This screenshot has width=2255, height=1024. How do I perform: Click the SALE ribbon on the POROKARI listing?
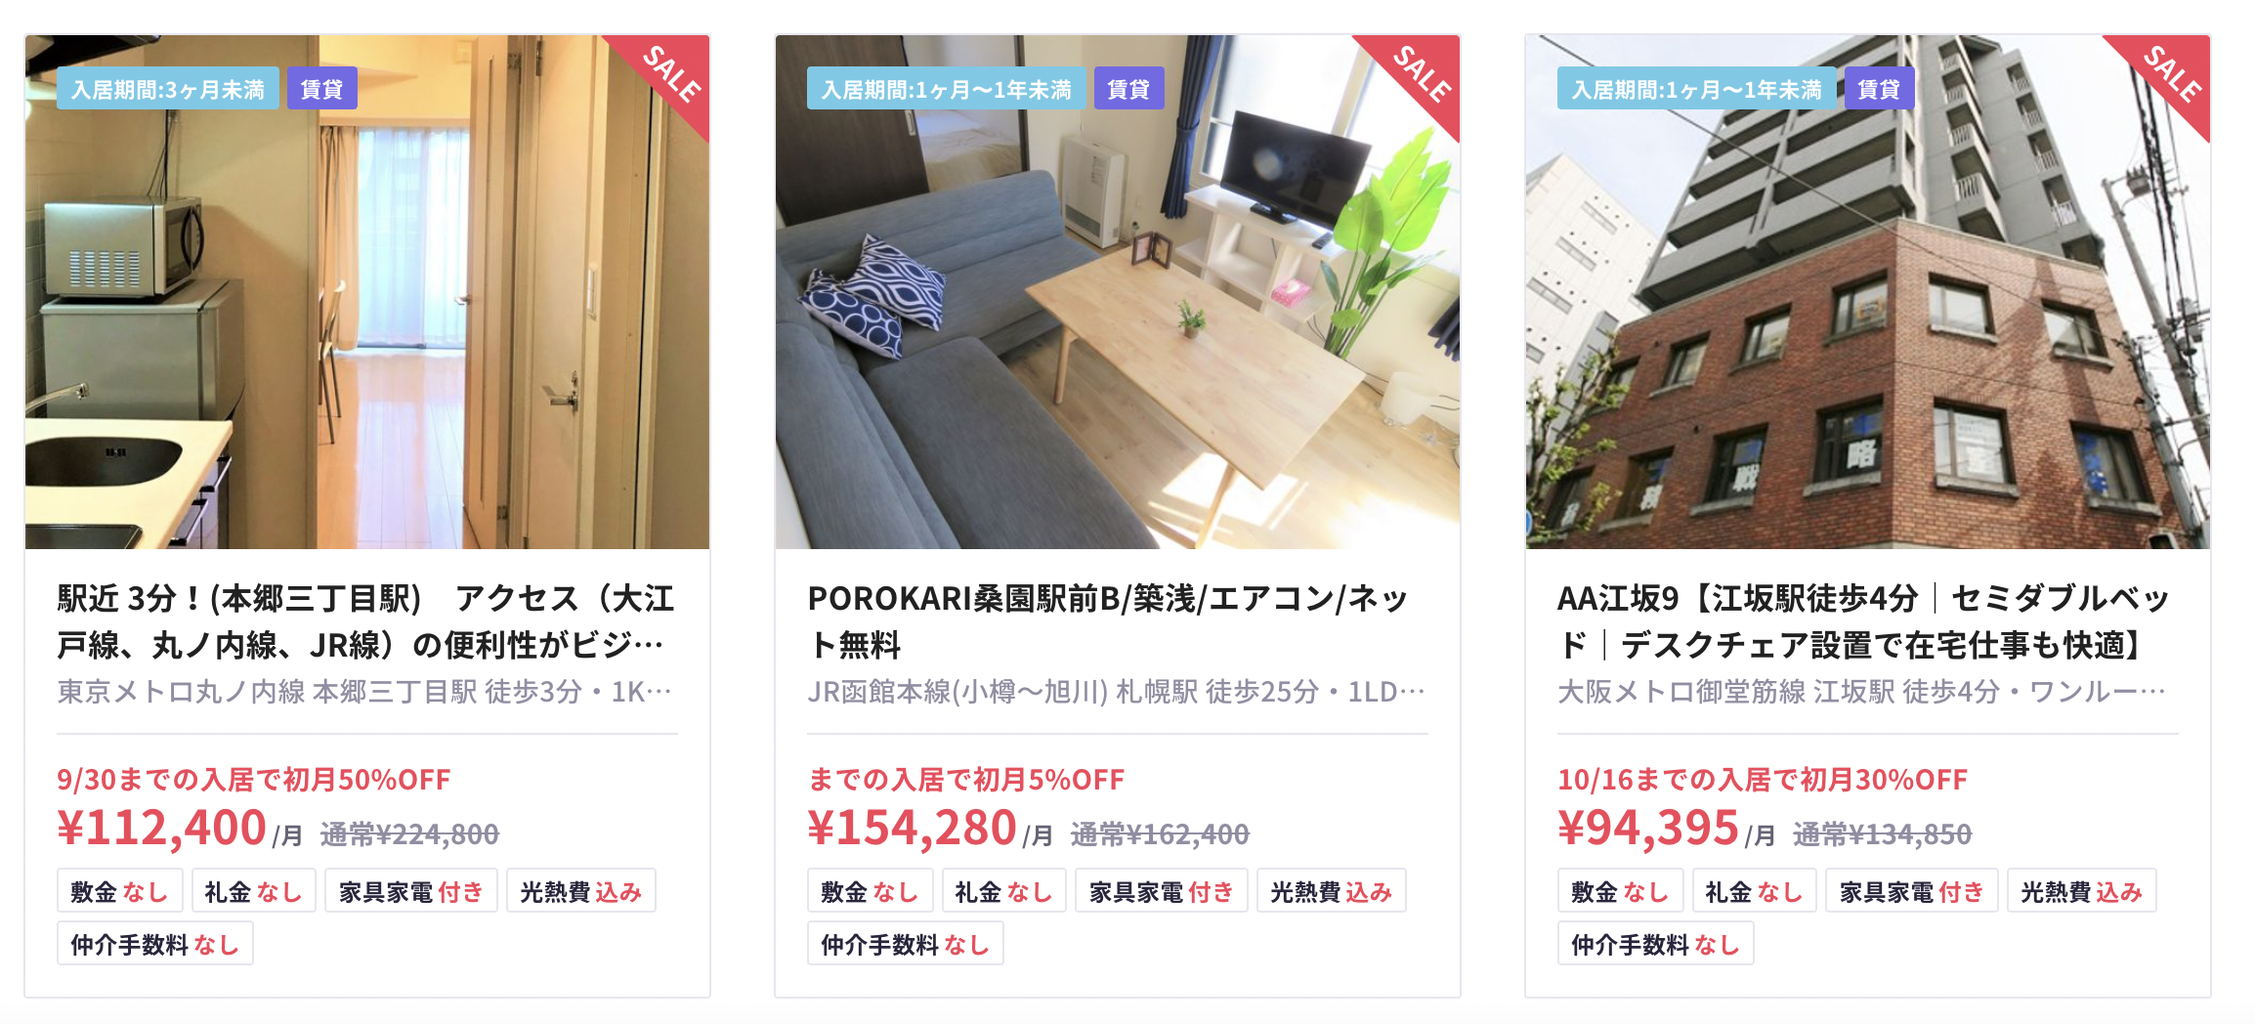[x=1417, y=76]
